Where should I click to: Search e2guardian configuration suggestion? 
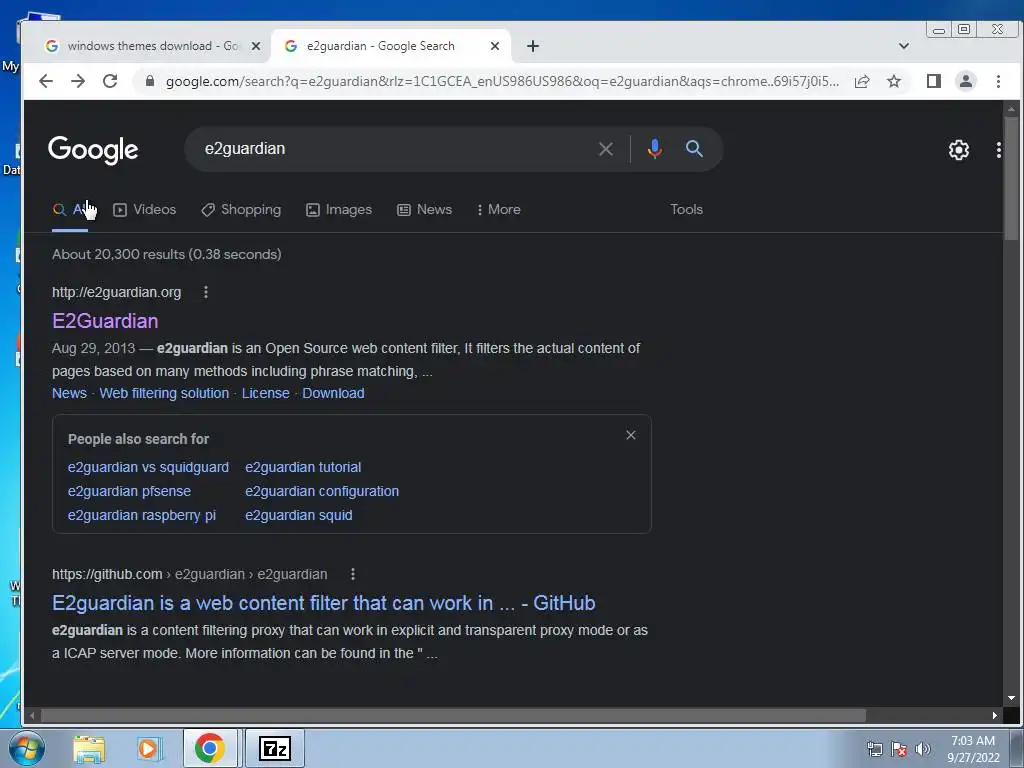(322, 491)
